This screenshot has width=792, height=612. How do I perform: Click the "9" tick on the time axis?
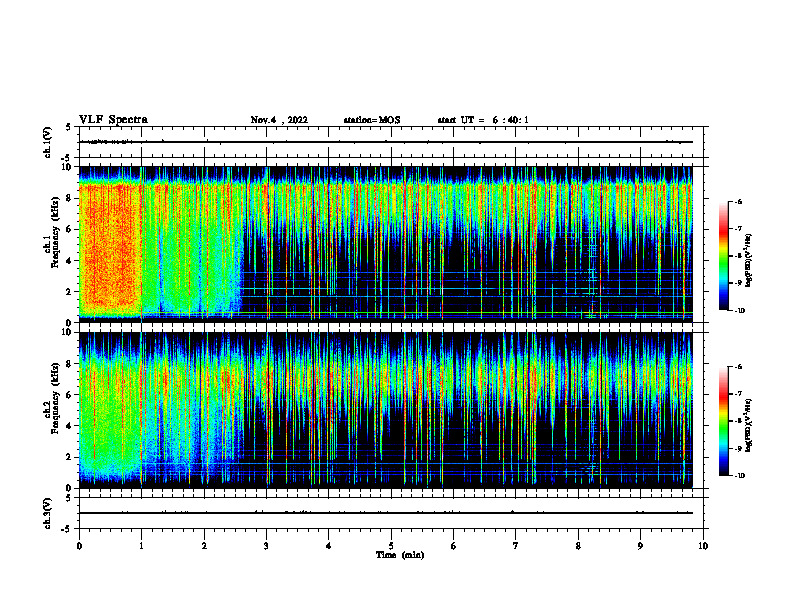(x=640, y=546)
